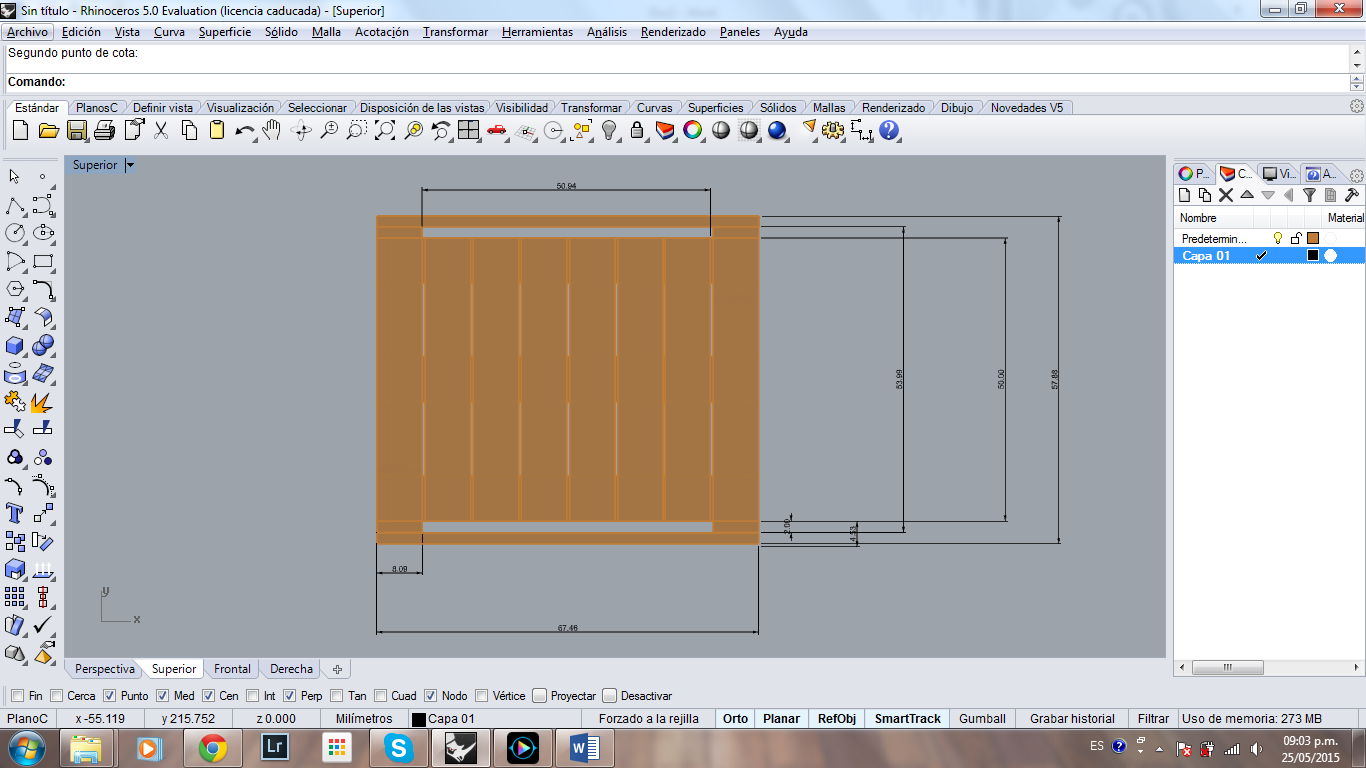
Task: Cut selection with the scissors icon
Action: [161, 130]
